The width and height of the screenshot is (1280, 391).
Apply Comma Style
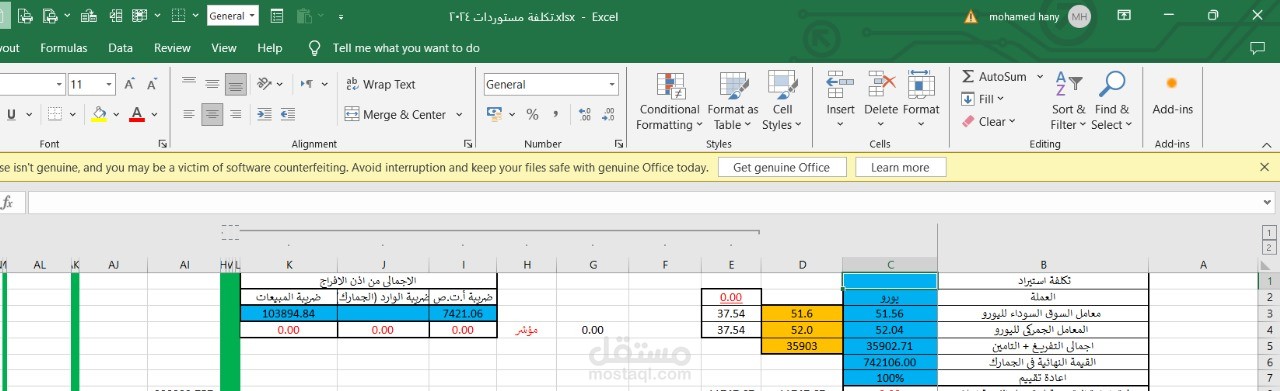[555, 114]
